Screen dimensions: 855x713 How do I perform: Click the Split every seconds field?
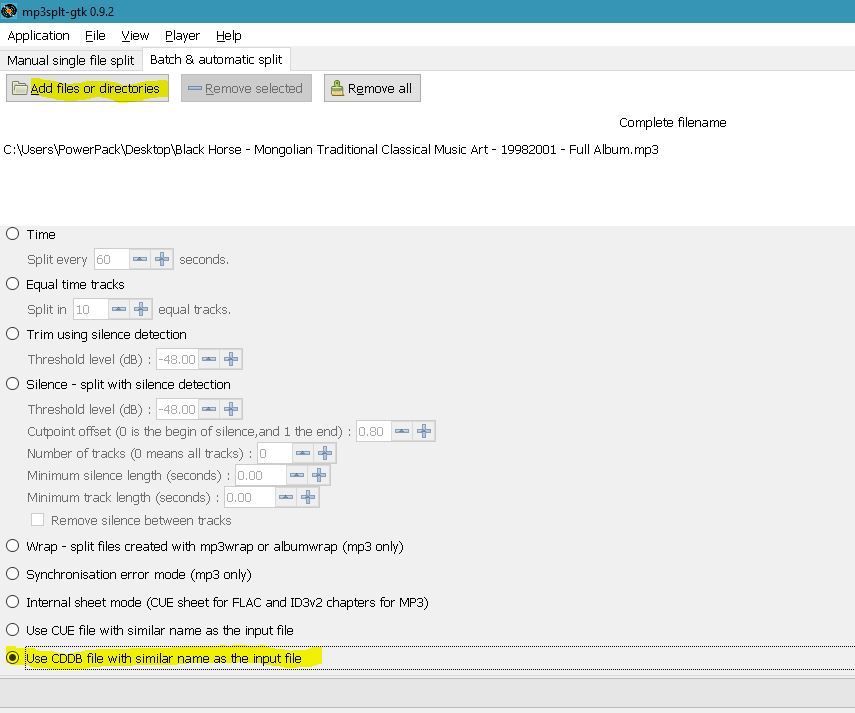pyautogui.click(x=112, y=259)
